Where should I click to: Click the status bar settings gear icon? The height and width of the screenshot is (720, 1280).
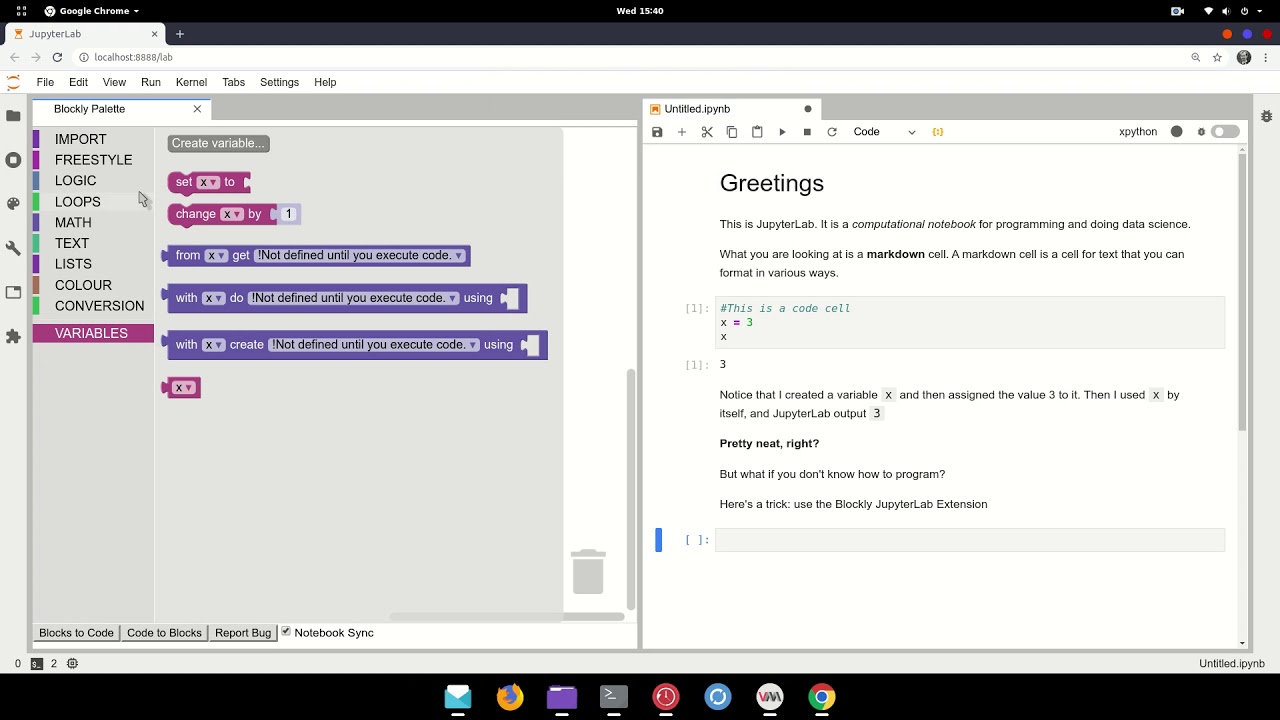(72, 663)
